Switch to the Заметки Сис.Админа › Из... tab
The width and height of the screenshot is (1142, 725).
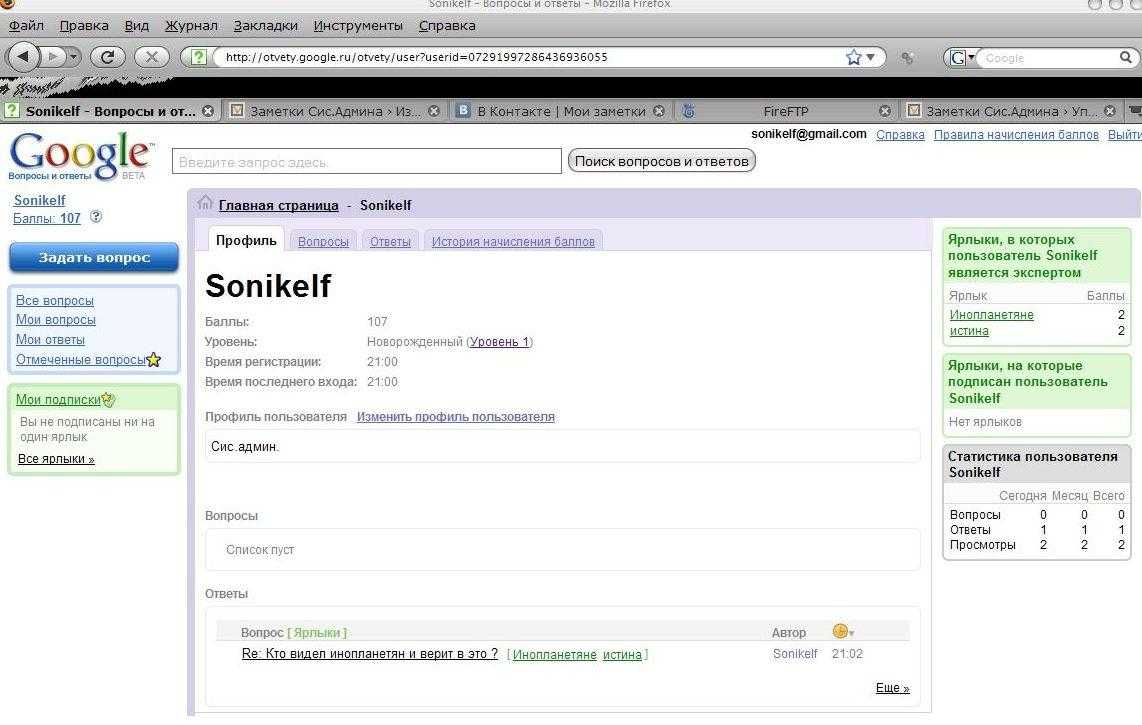coord(335,111)
